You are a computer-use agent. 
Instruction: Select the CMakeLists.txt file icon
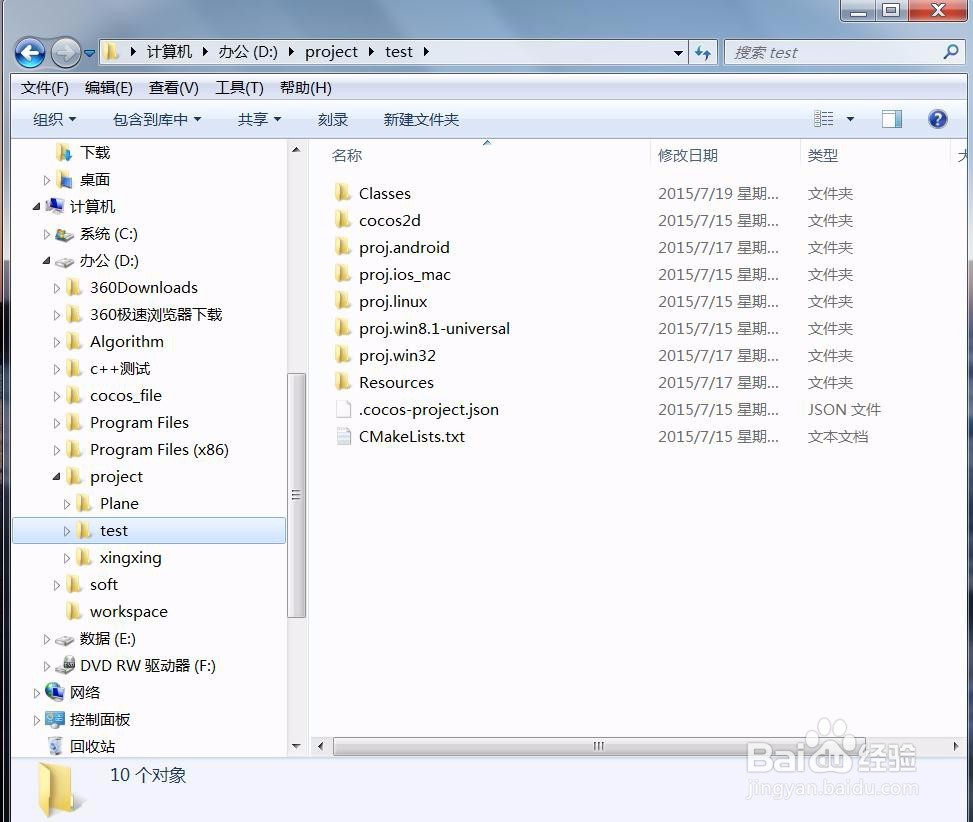tap(343, 436)
